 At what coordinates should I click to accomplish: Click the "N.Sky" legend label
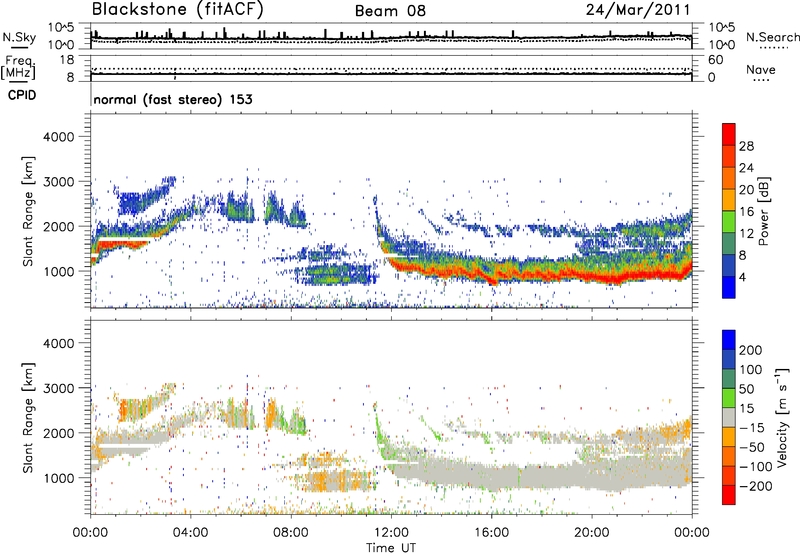(19, 37)
